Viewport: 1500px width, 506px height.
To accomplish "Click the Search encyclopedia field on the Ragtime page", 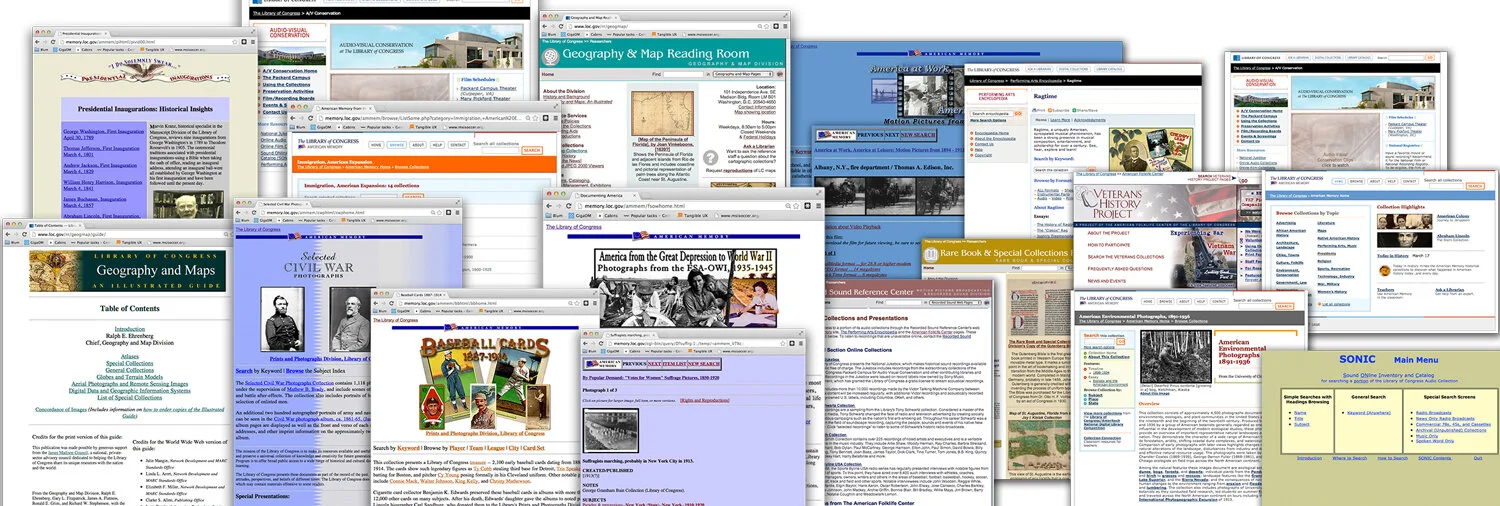I will pyautogui.click(x=992, y=113).
